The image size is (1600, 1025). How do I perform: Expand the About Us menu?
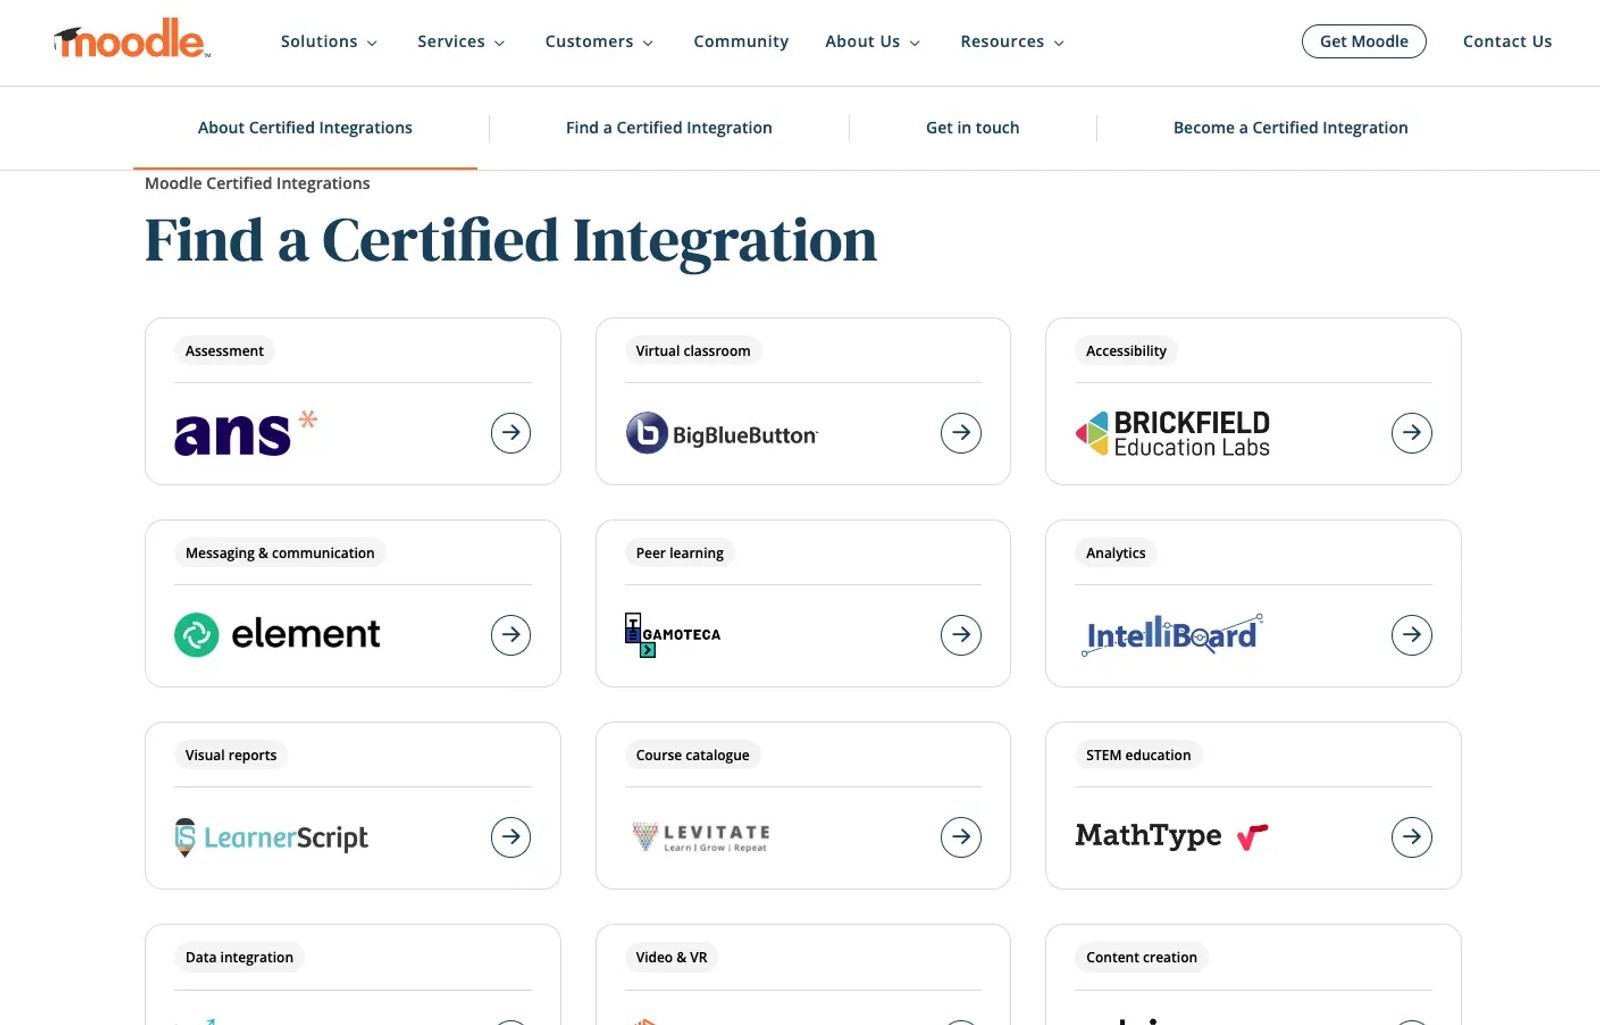click(x=872, y=42)
